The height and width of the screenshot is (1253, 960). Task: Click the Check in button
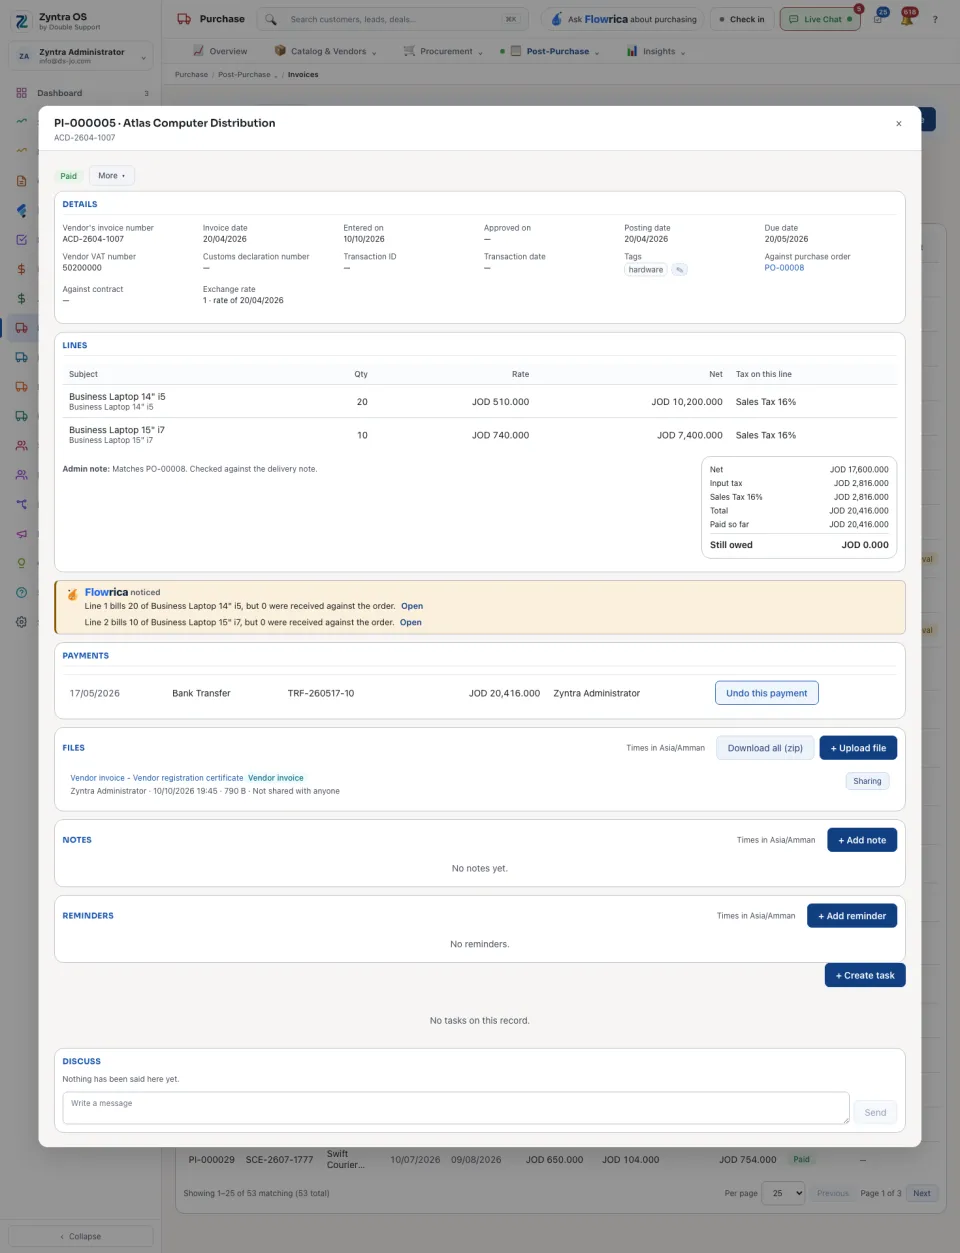click(741, 19)
